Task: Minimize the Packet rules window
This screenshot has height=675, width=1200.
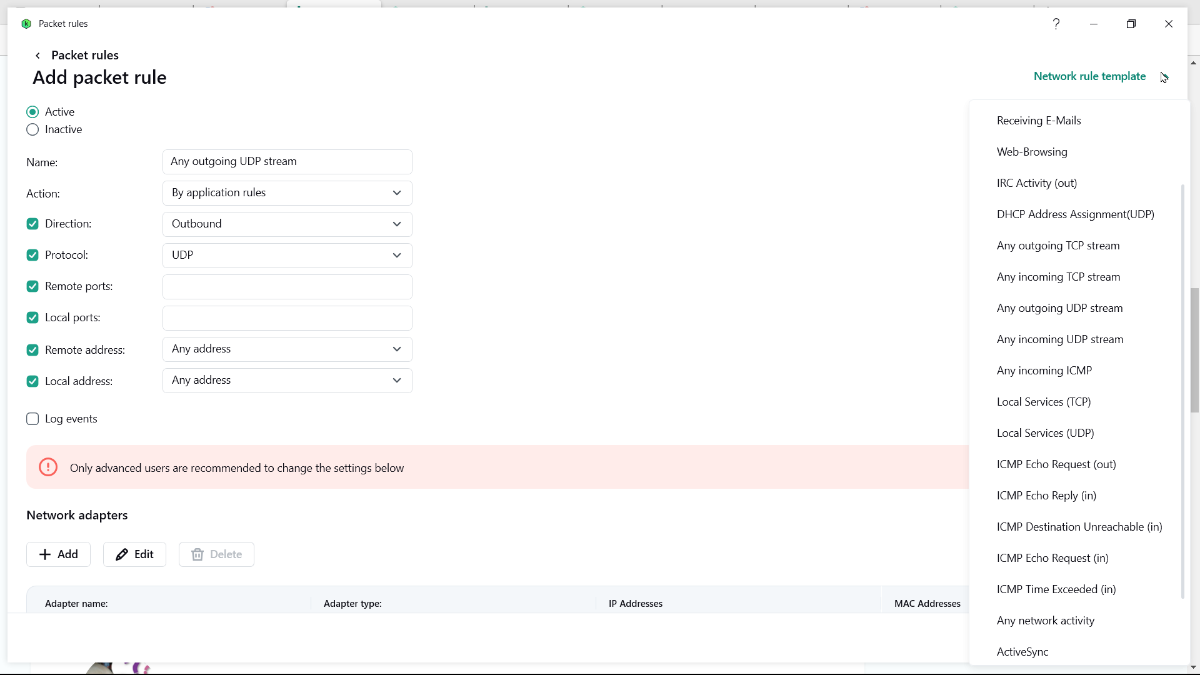Action: pos(1094,24)
